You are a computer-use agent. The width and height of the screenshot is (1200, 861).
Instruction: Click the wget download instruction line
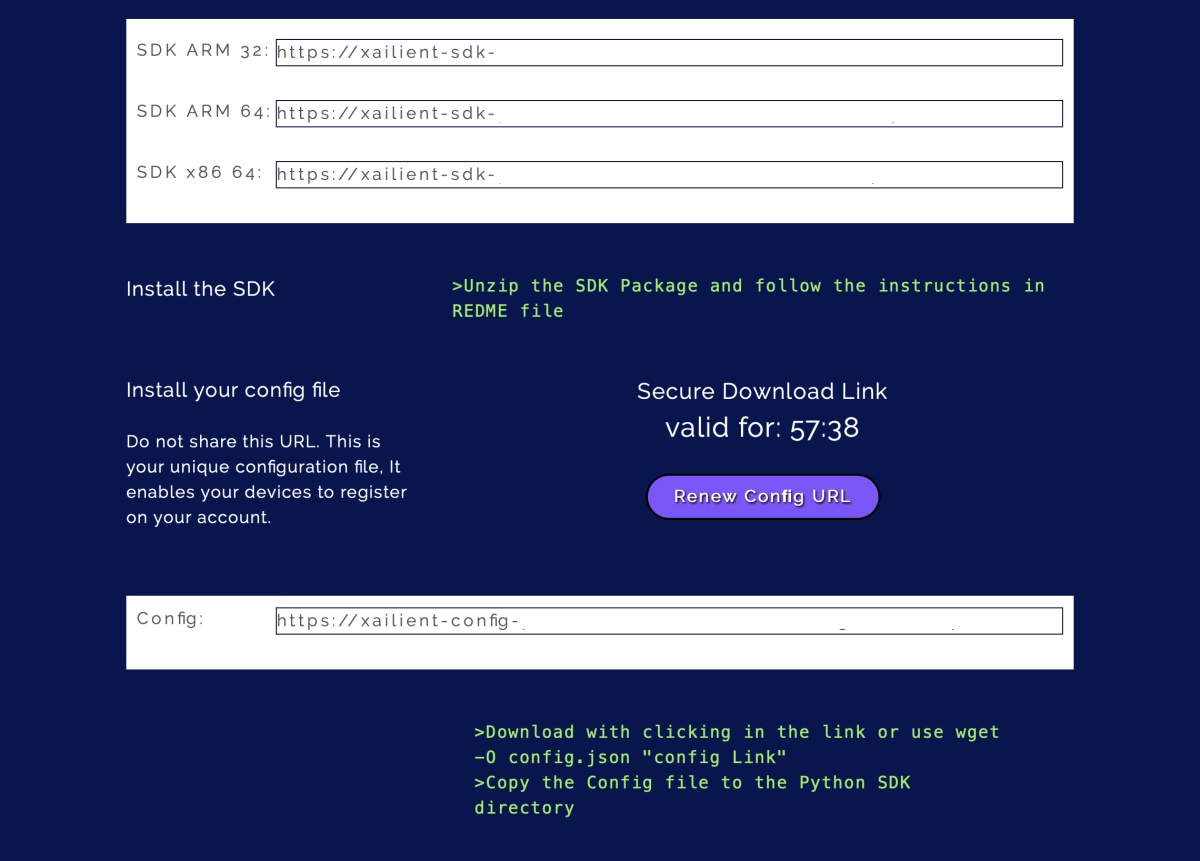(737, 745)
